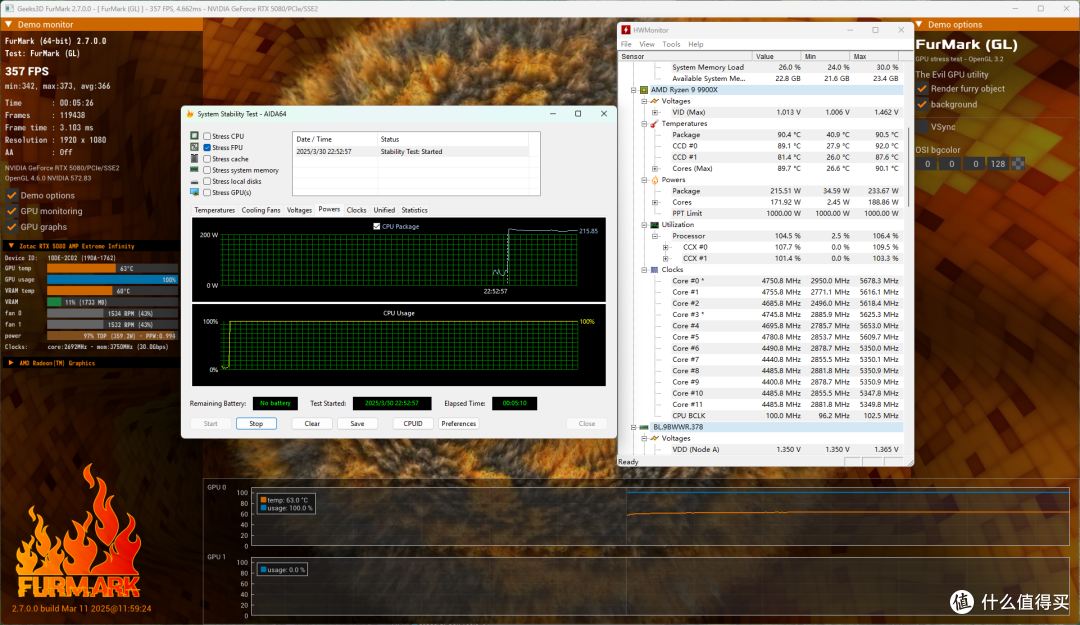The width and height of the screenshot is (1080, 625).
Task: Open the File menu in HWMonitor
Action: (x=626, y=44)
